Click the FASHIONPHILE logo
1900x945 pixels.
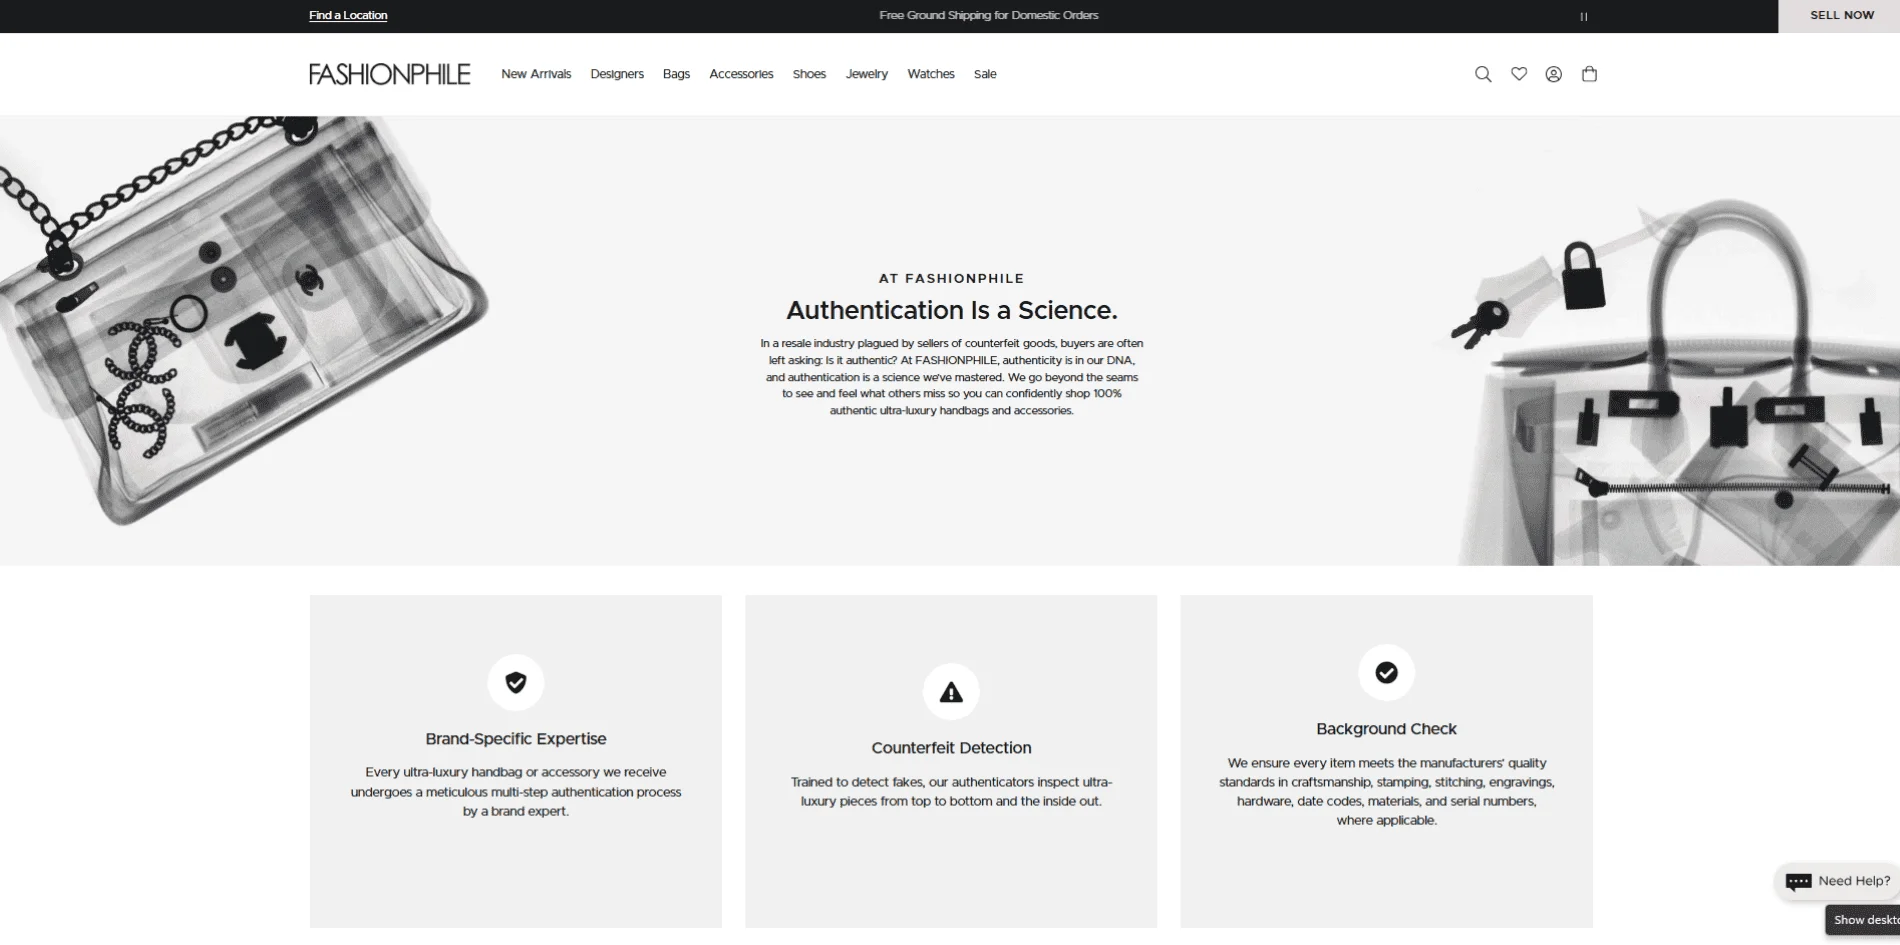point(389,73)
